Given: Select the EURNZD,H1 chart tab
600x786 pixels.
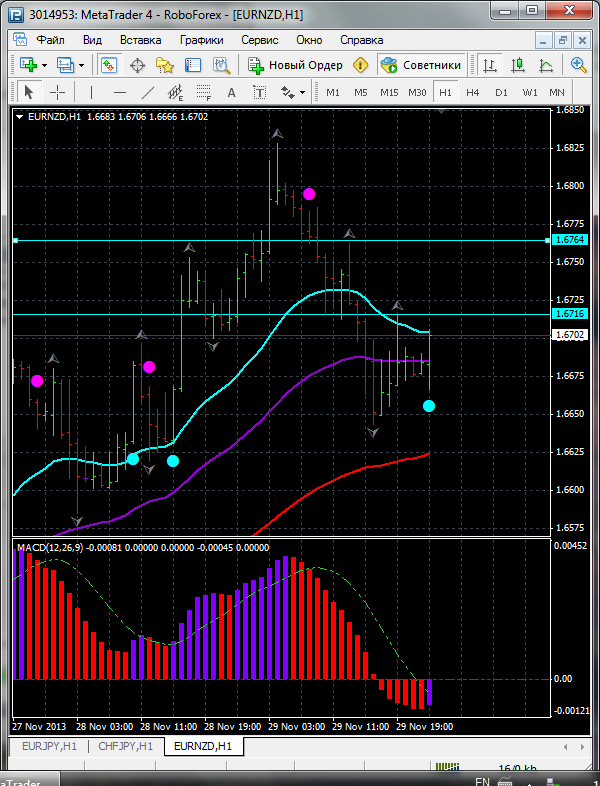Looking at the screenshot, I should click(x=203, y=746).
